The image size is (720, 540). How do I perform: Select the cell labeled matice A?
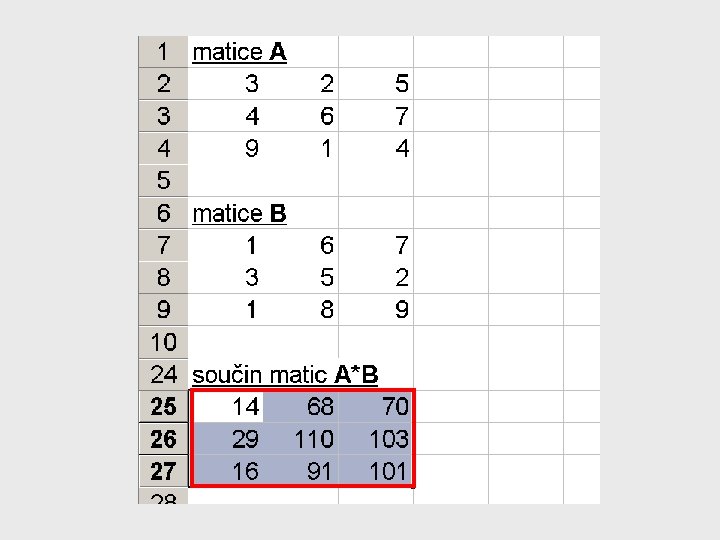pyautogui.click(x=239, y=52)
